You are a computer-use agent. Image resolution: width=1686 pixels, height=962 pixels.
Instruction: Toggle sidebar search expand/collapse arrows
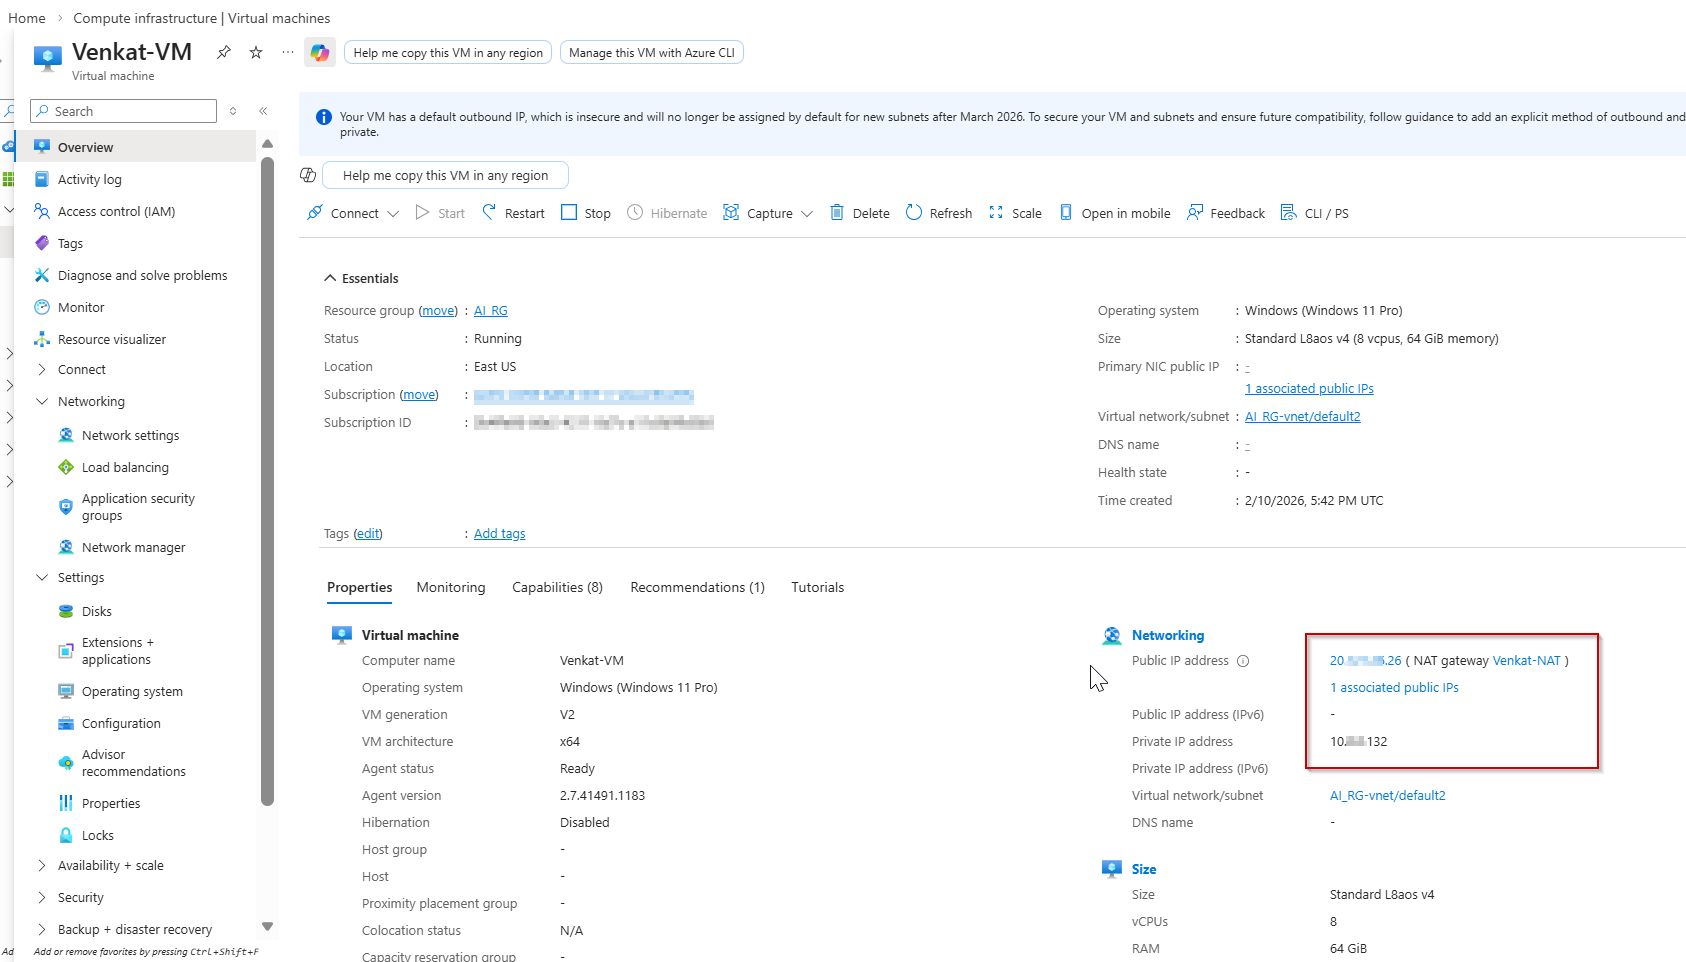click(x=233, y=111)
